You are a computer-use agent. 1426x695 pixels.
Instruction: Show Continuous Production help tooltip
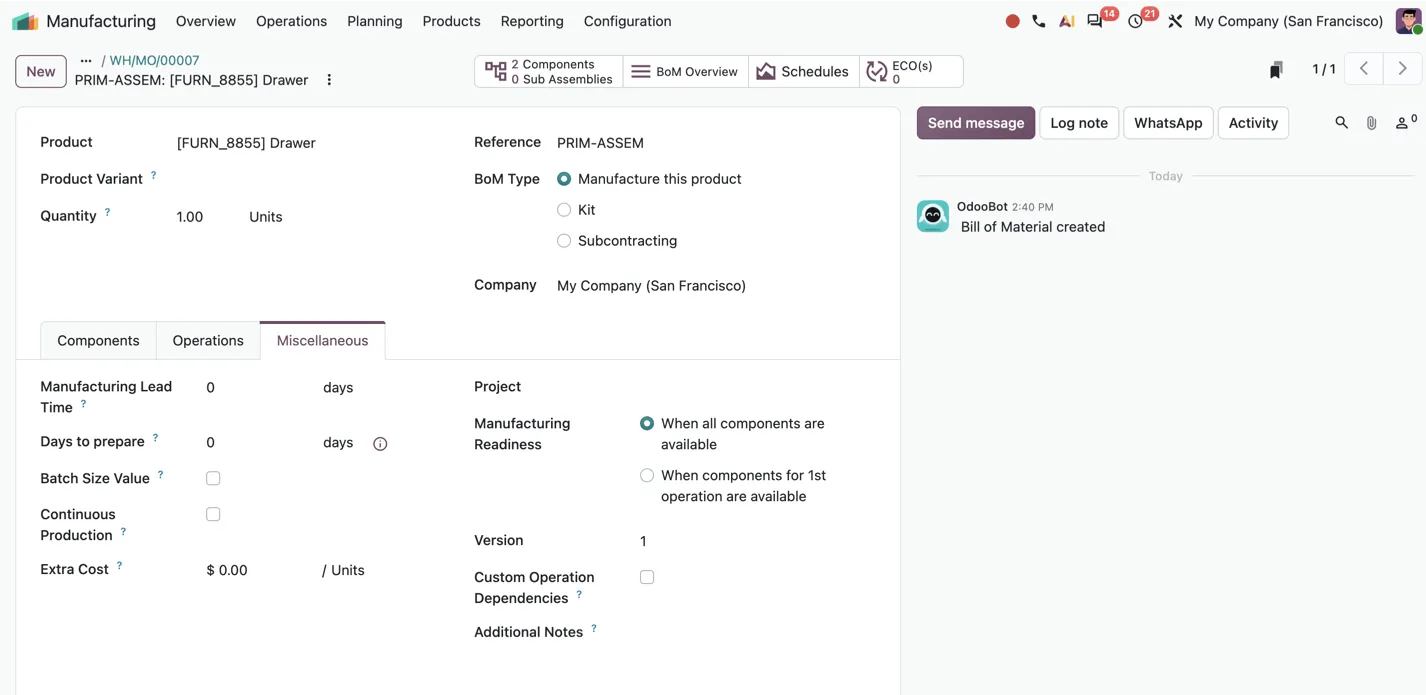click(123, 532)
